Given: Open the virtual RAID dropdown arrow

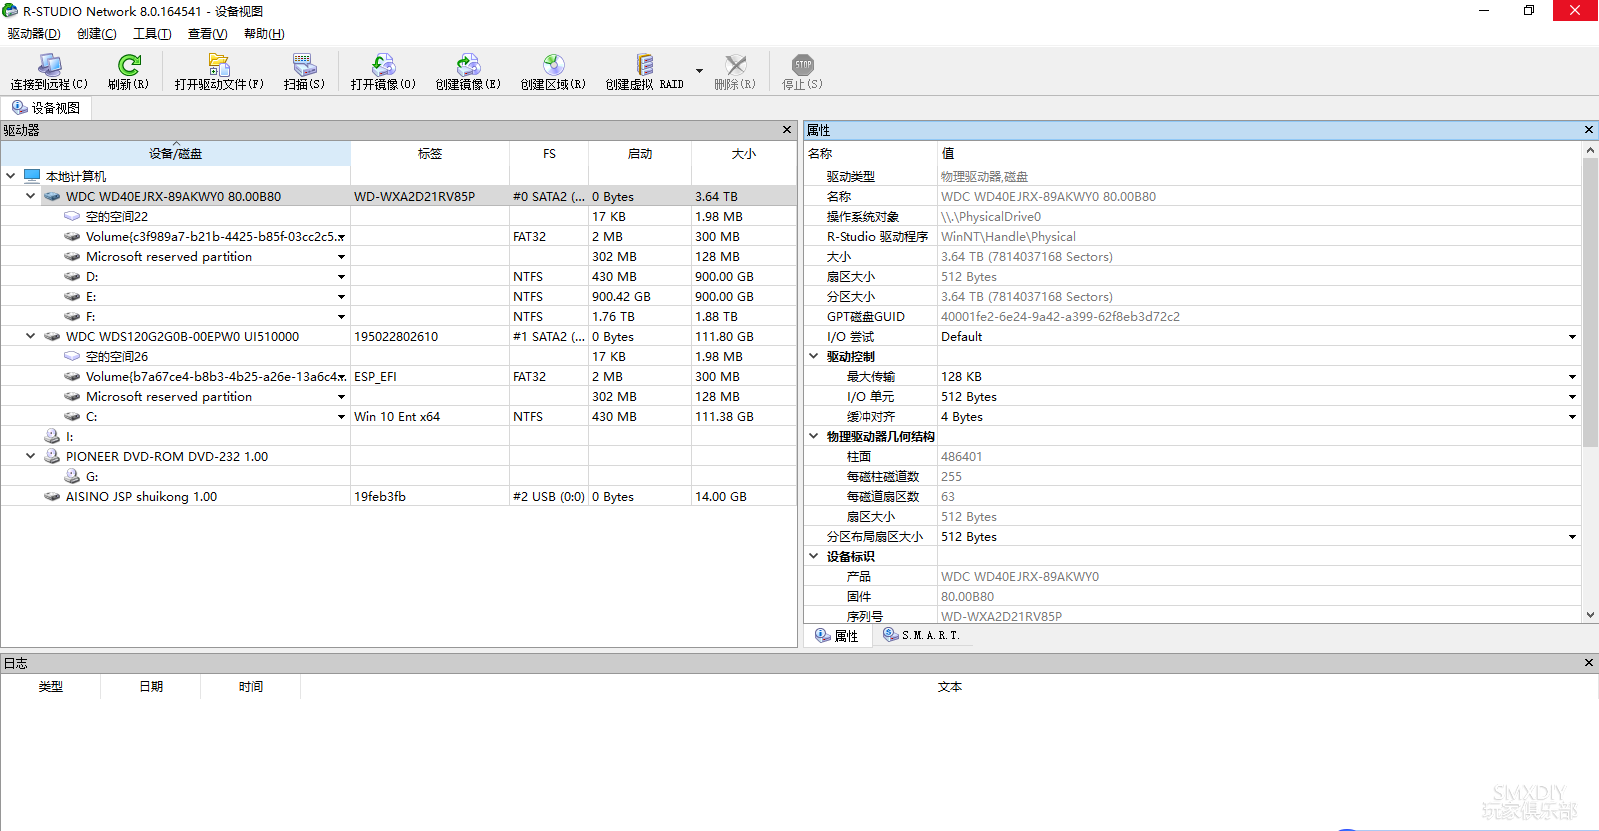Looking at the screenshot, I should pyautogui.click(x=699, y=71).
